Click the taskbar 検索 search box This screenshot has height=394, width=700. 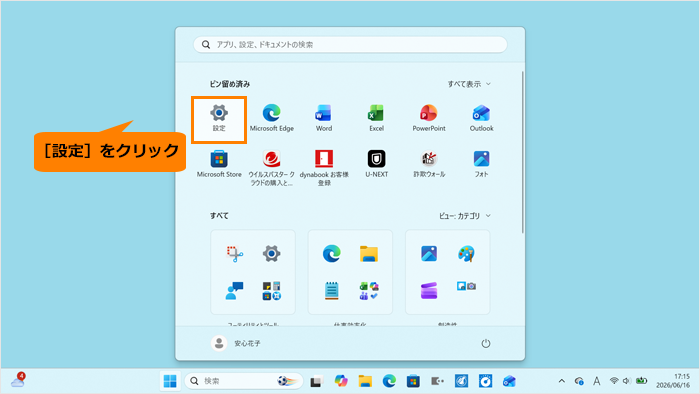244,381
